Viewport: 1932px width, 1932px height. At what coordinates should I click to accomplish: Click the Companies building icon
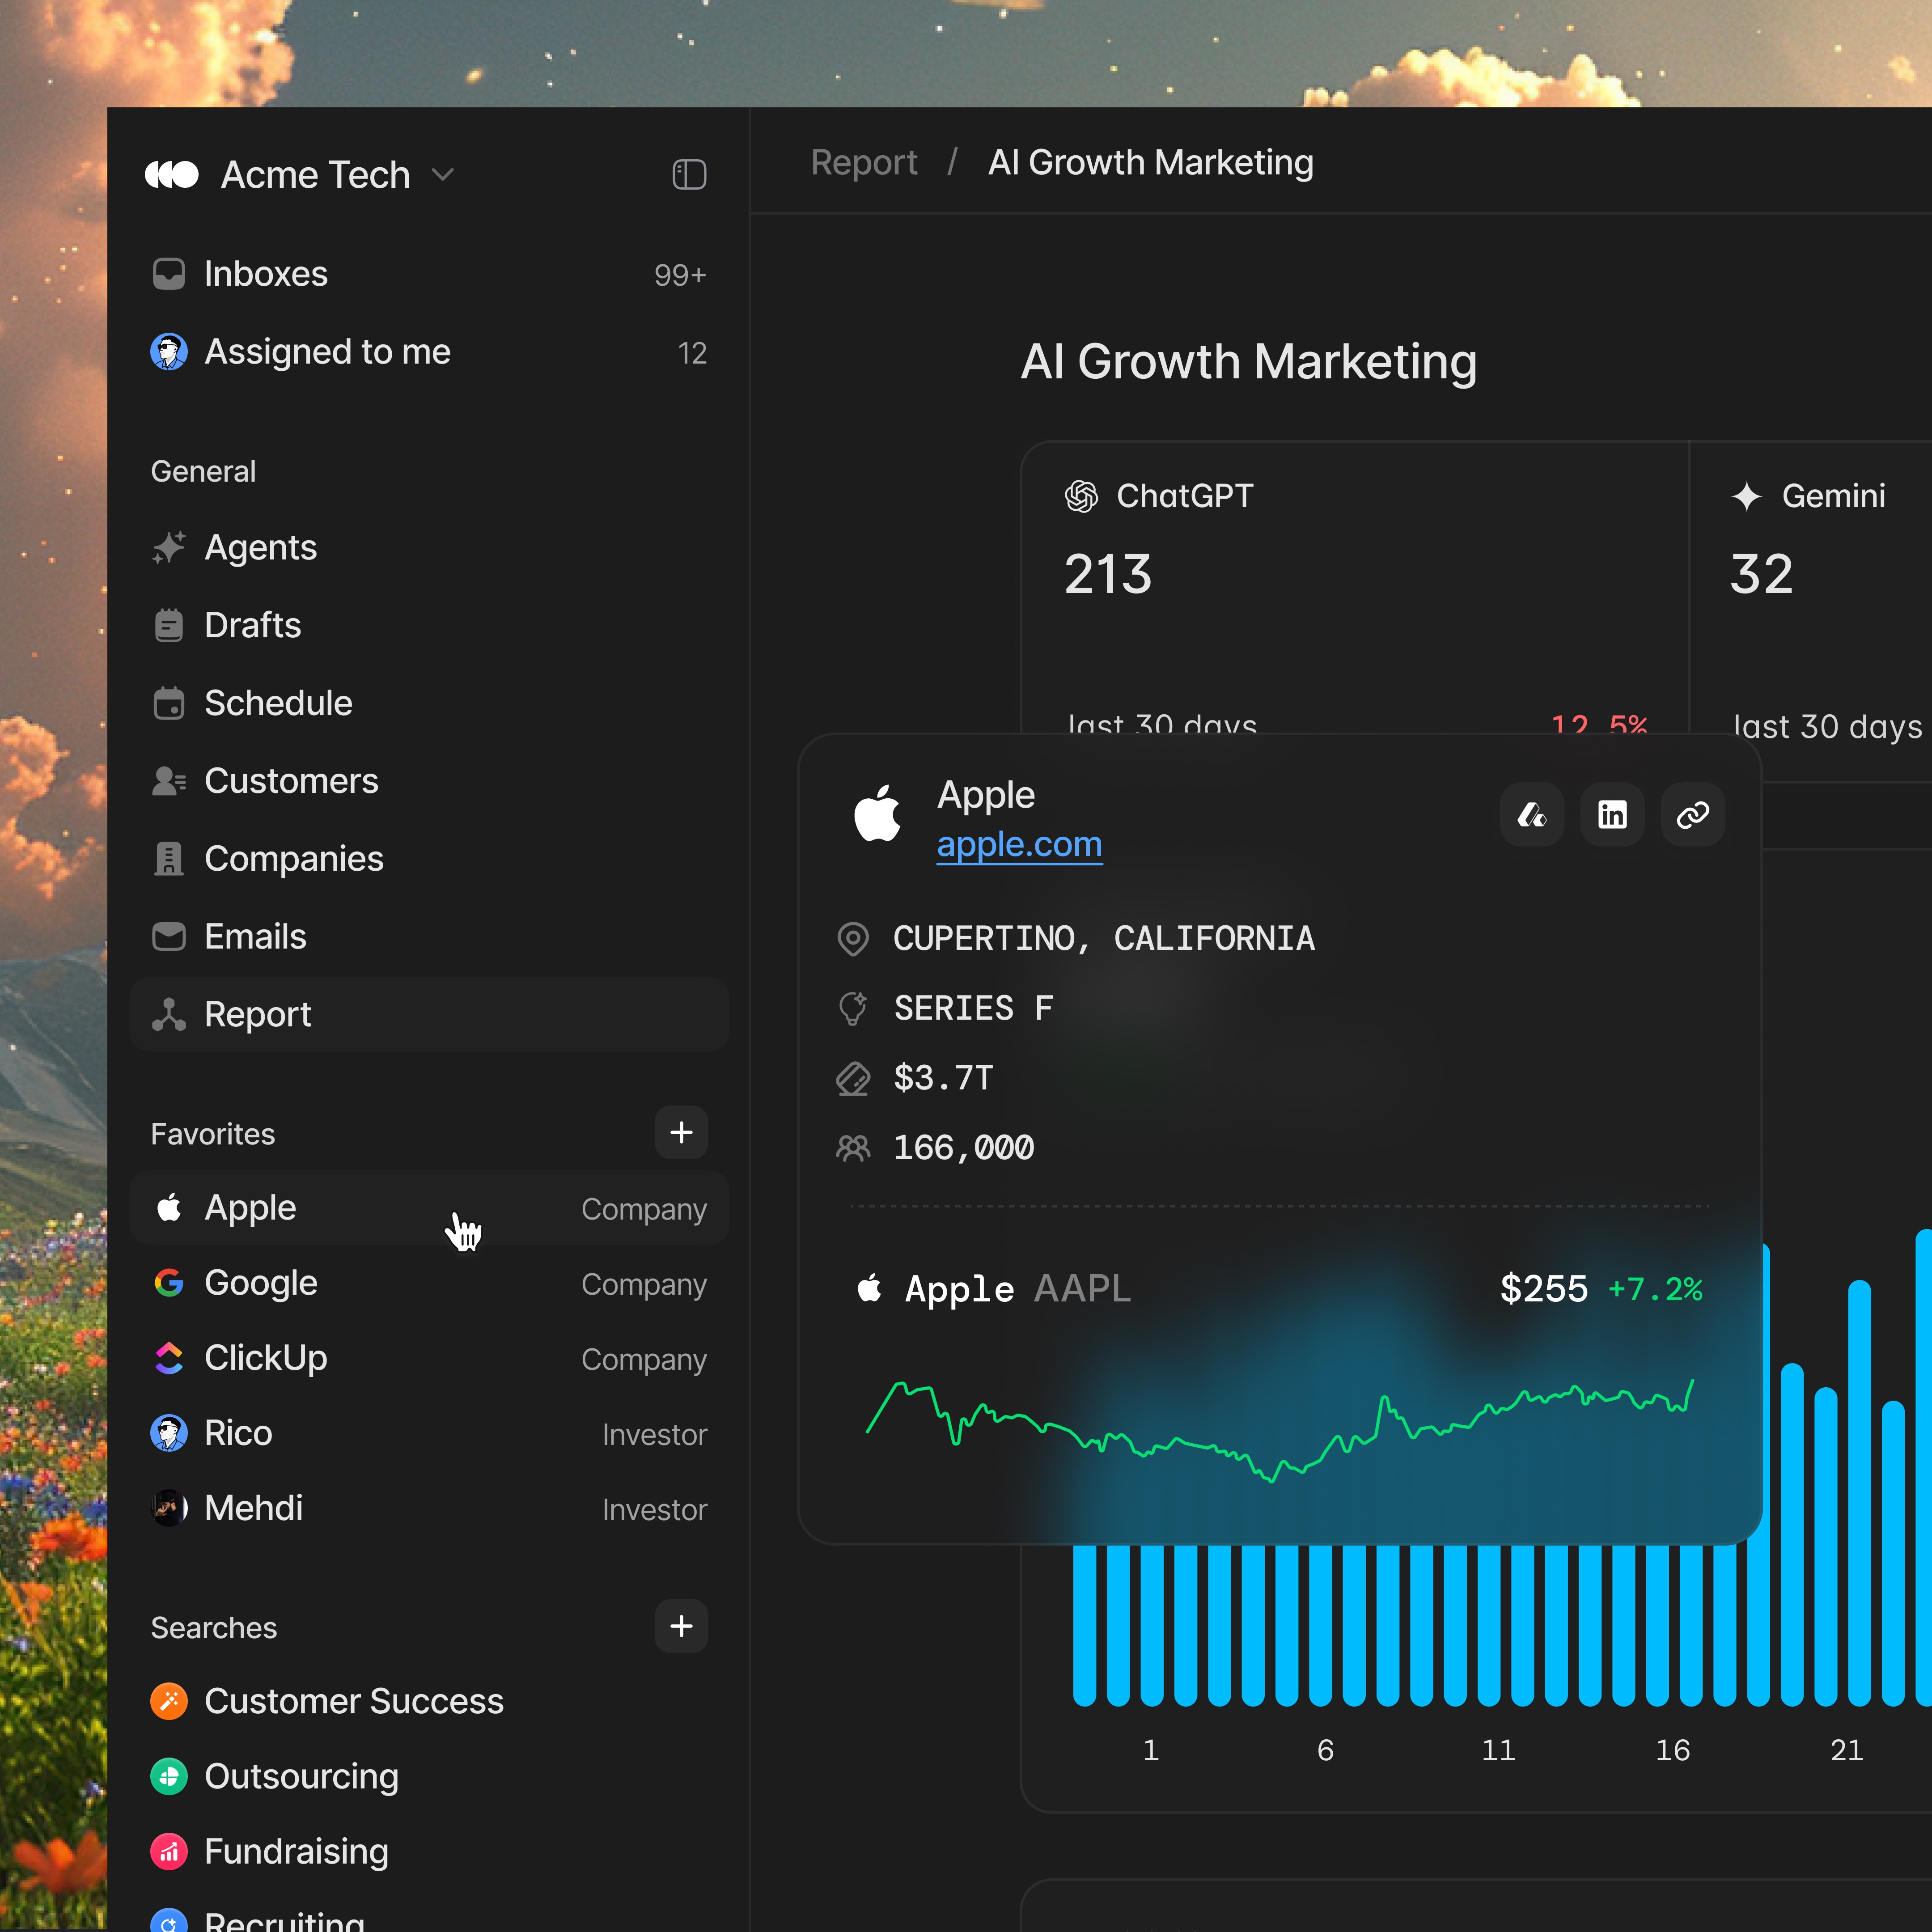click(169, 859)
